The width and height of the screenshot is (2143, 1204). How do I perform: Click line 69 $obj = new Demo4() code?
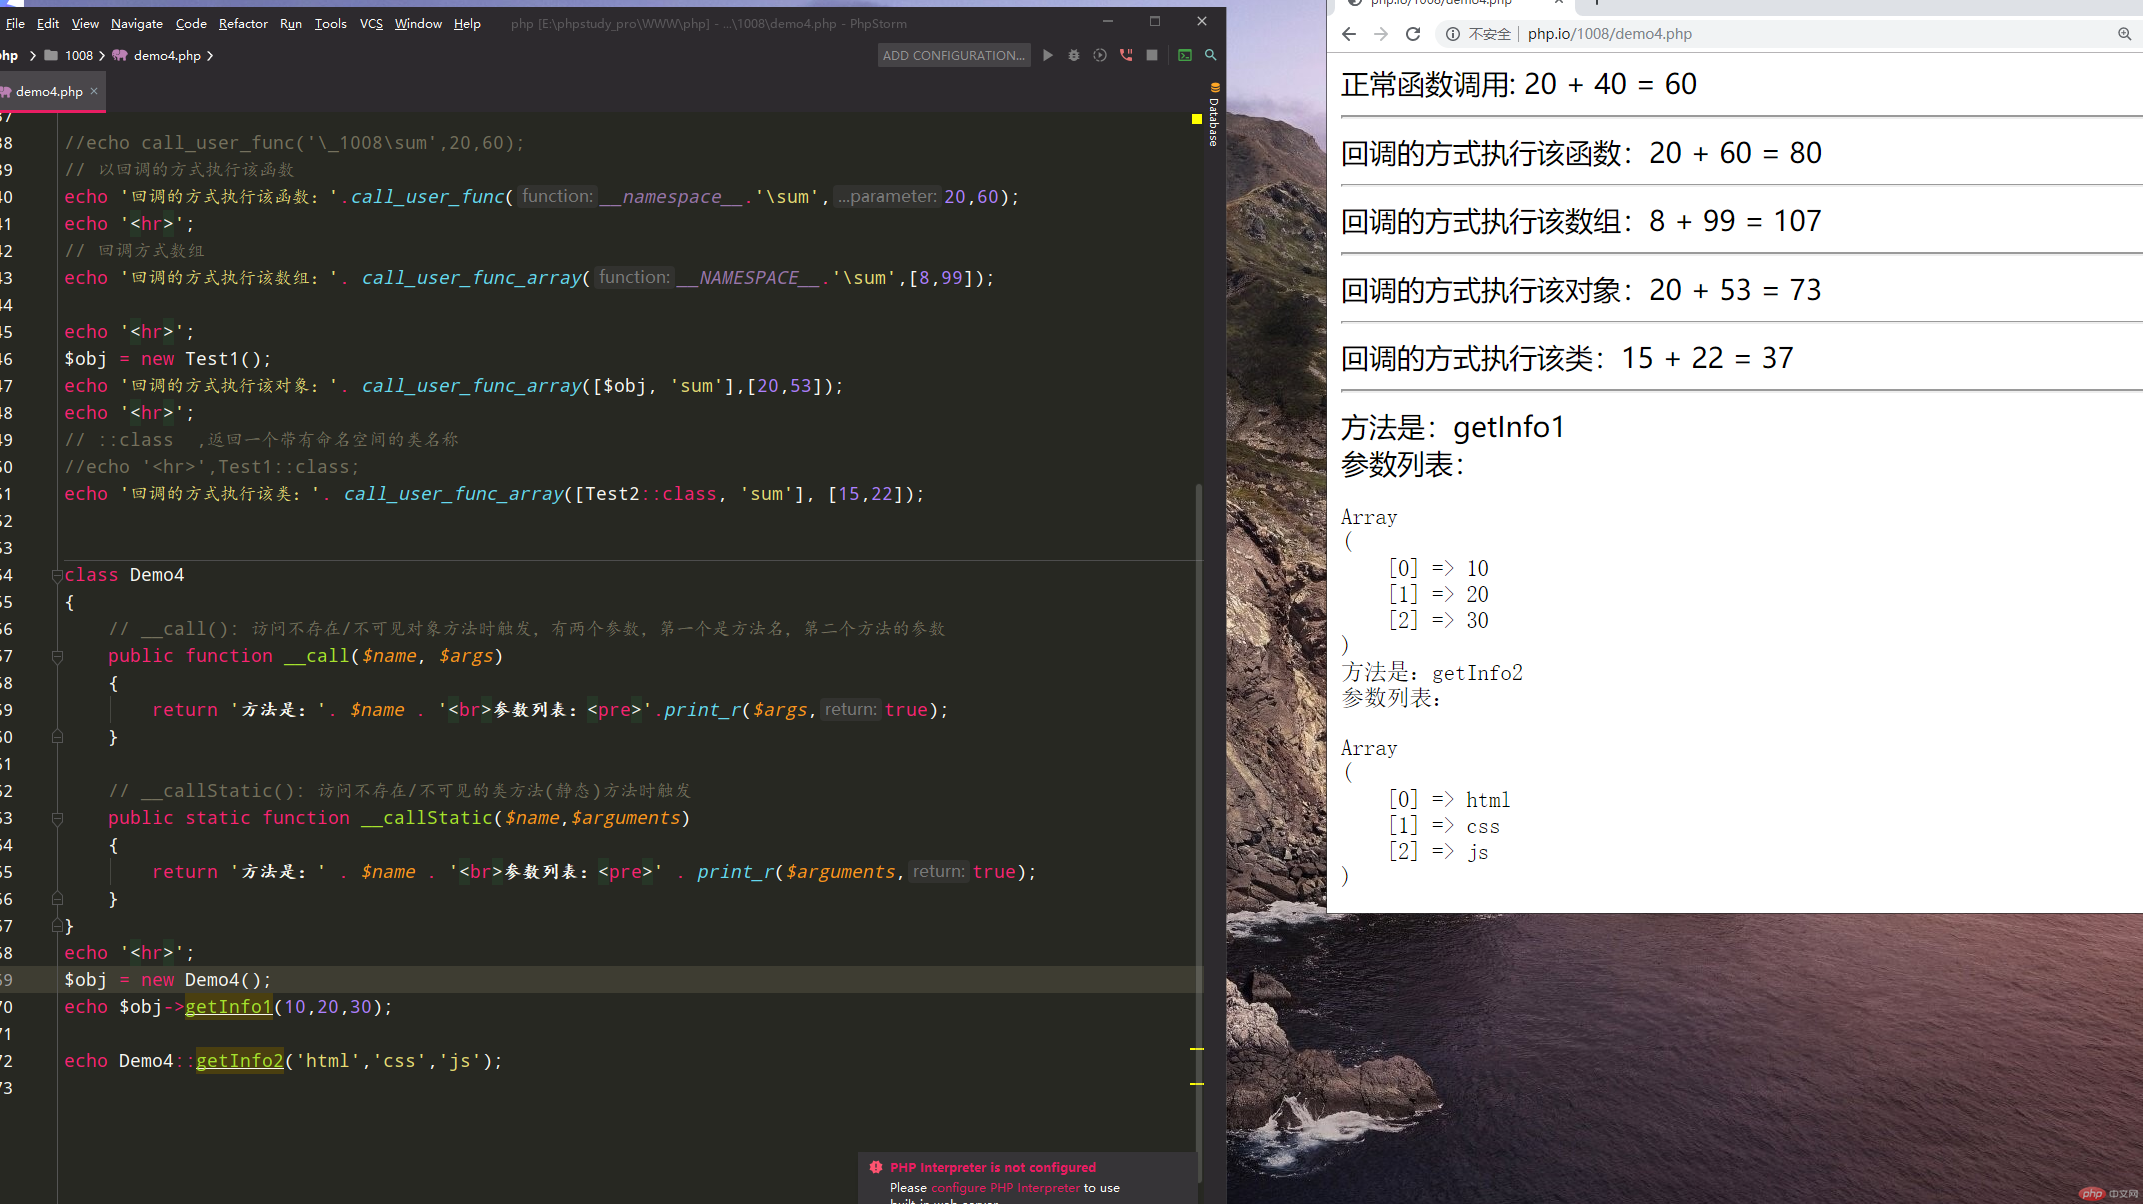point(167,980)
